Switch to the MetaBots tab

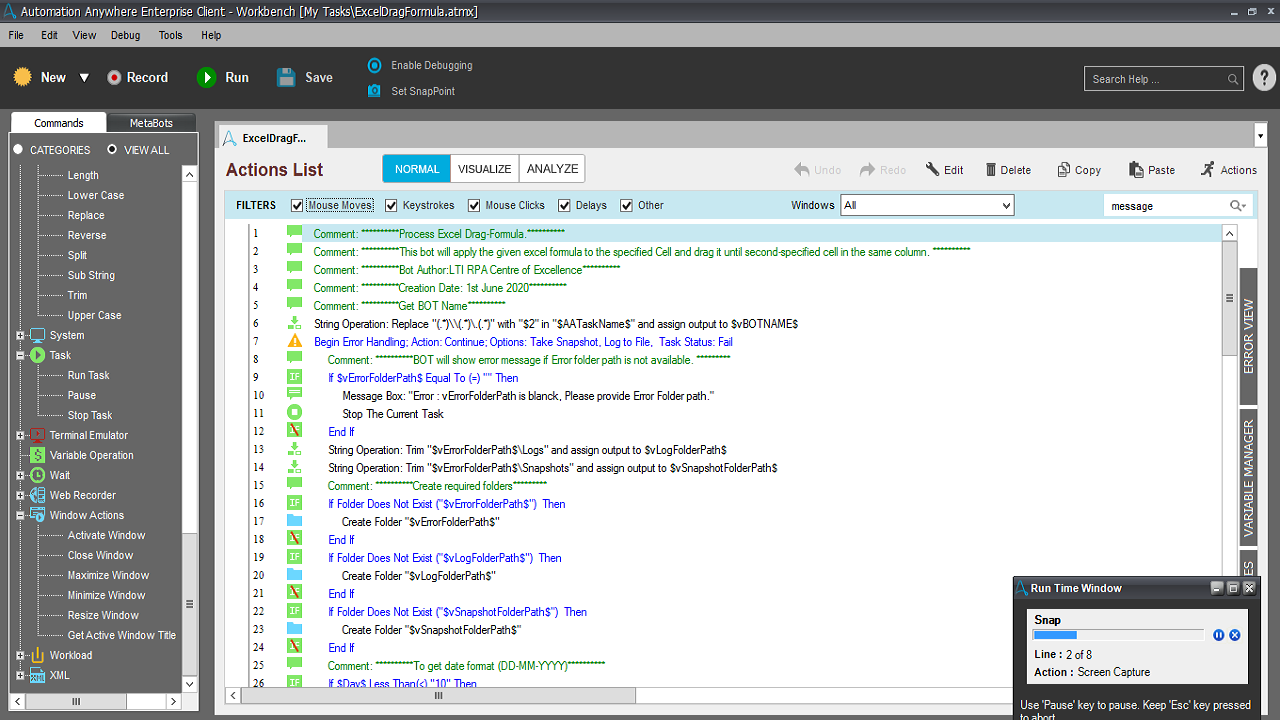151,123
